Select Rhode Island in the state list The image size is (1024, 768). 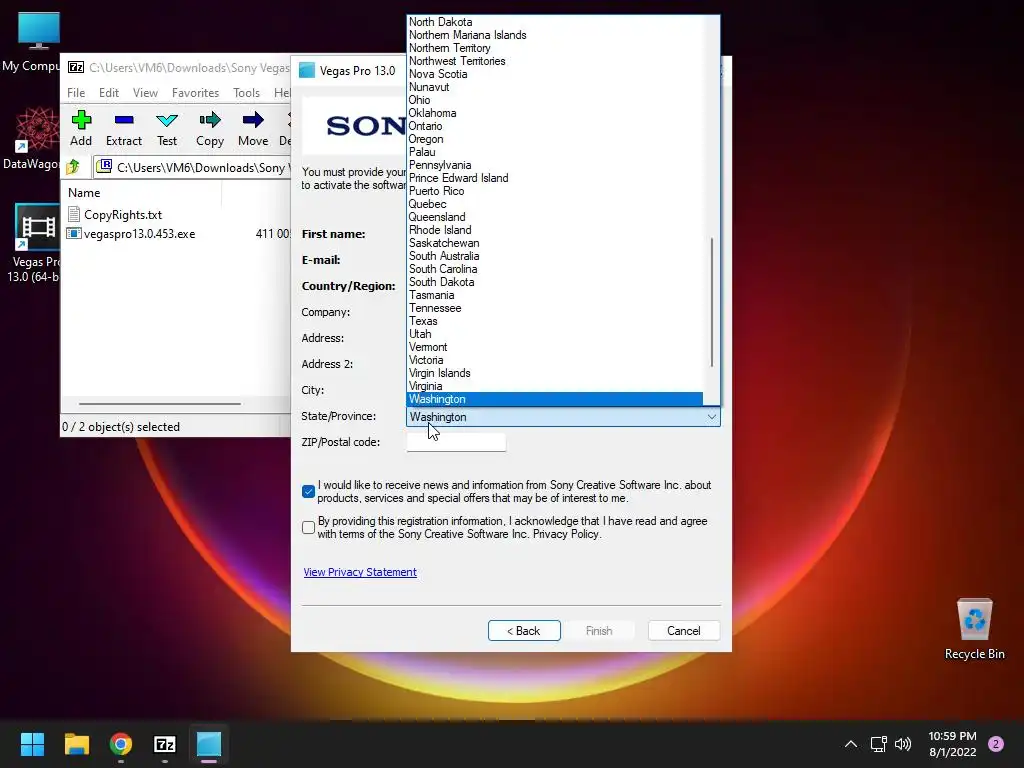[x=555, y=230]
